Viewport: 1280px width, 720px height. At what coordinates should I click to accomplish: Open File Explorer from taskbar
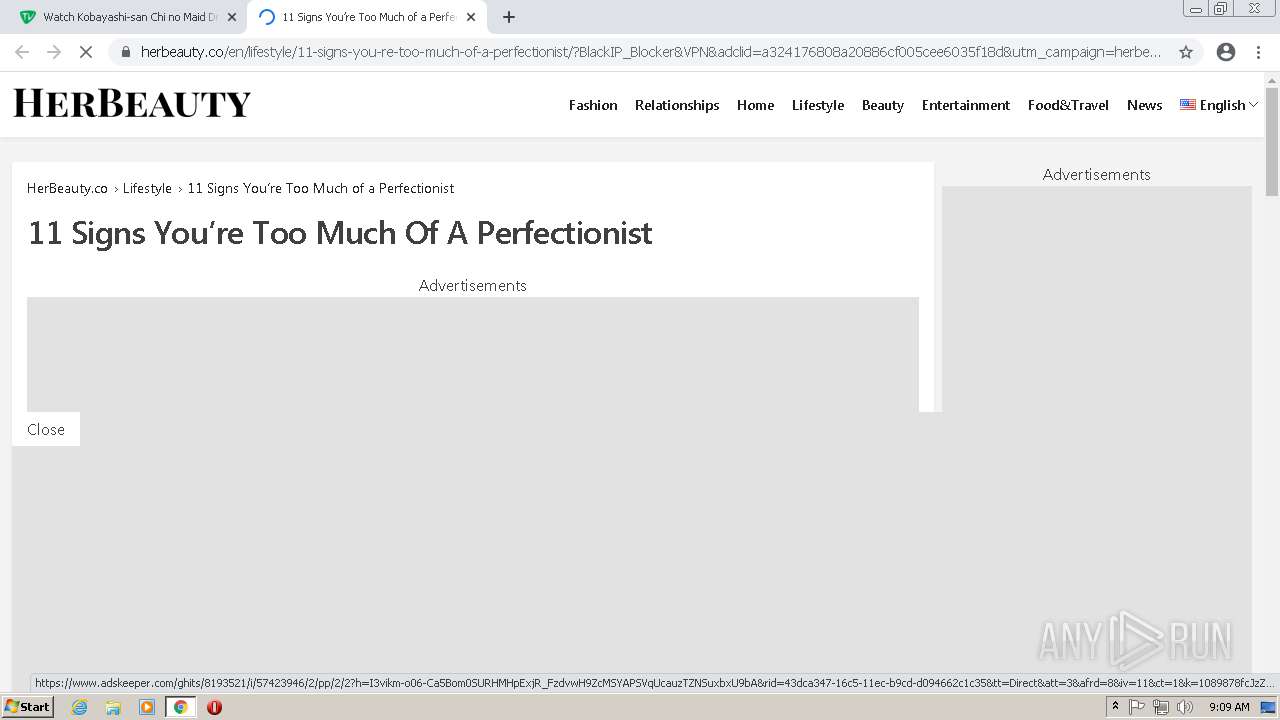click(x=113, y=707)
